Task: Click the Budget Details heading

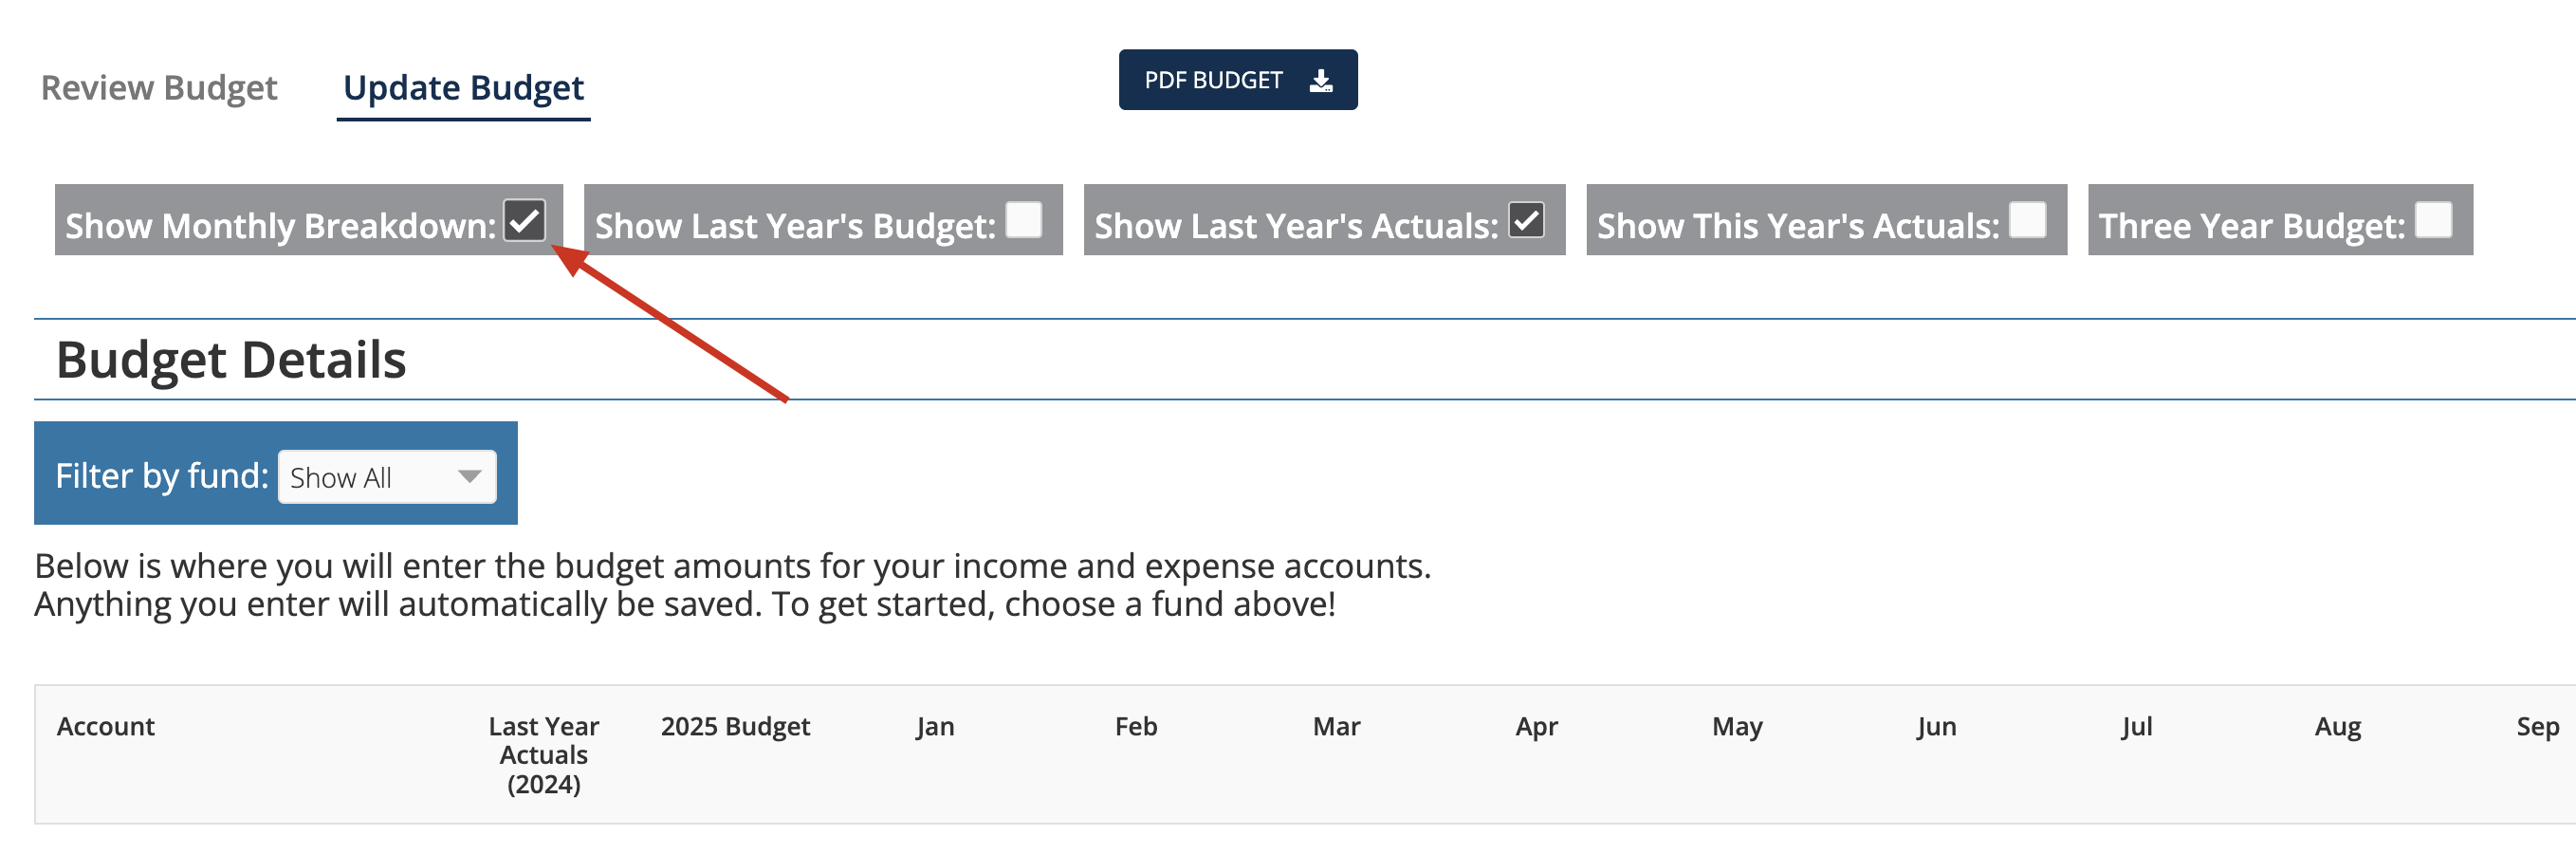Action: pos(231,360)
